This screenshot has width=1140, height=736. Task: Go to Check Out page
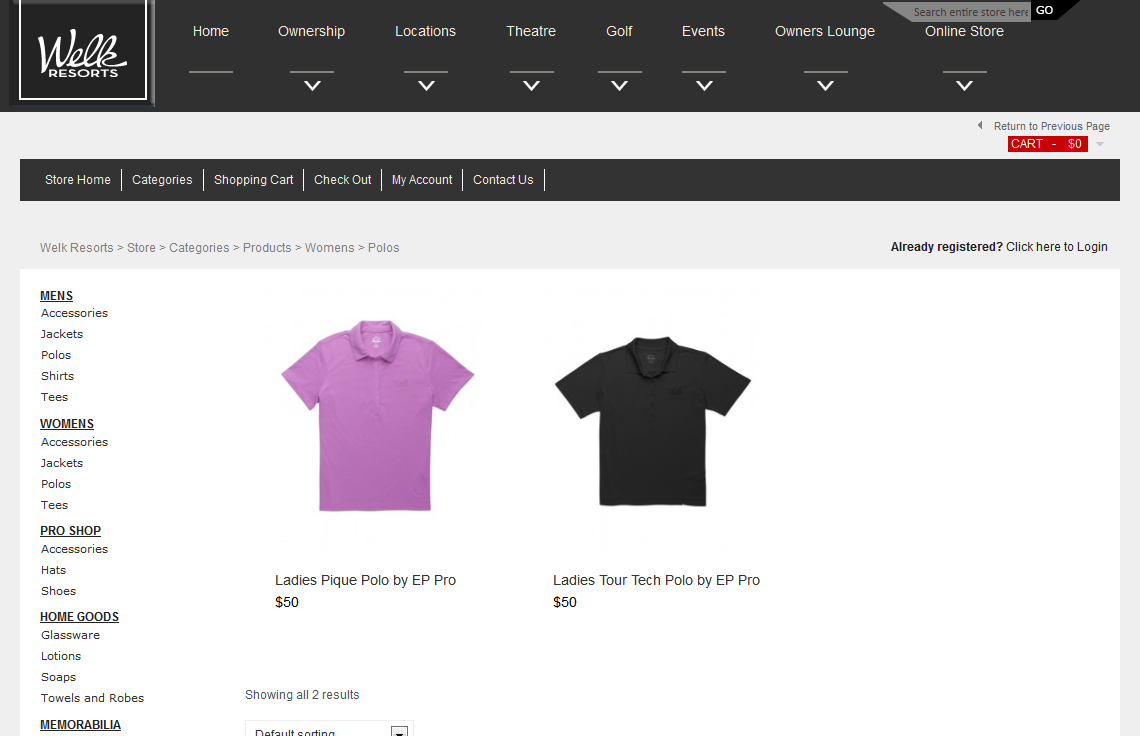[x=342, y=180]
